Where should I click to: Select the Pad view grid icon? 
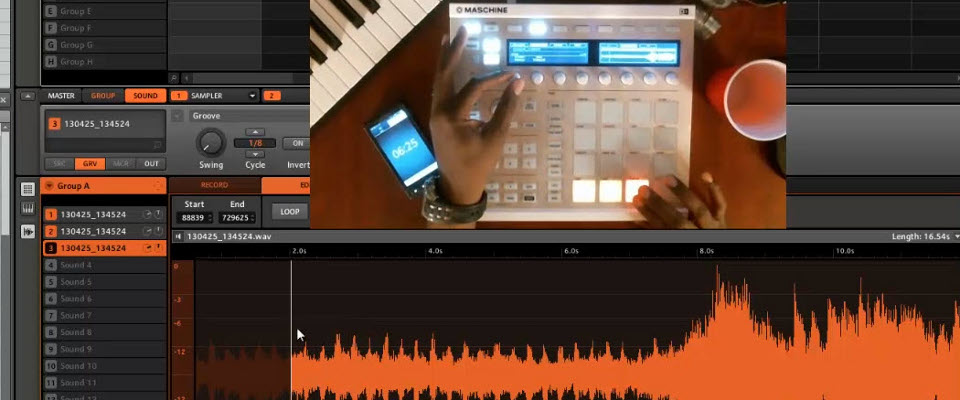(28, 189)
